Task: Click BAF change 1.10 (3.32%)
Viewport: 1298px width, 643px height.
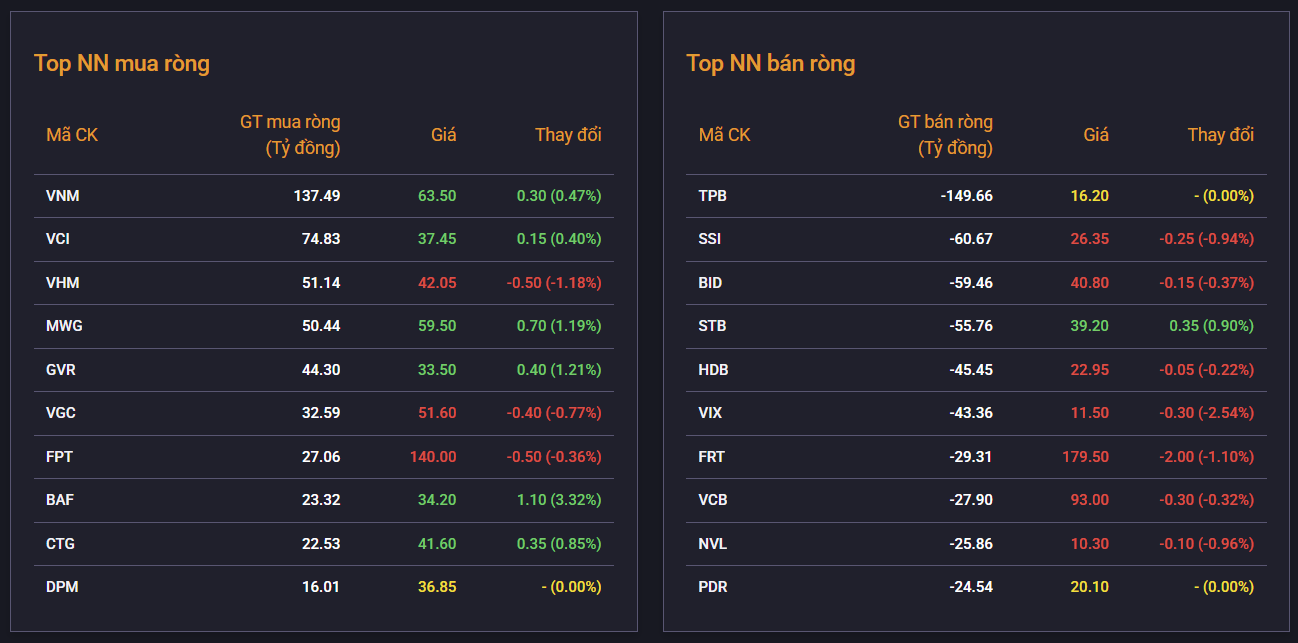Action: coord(559,500)
